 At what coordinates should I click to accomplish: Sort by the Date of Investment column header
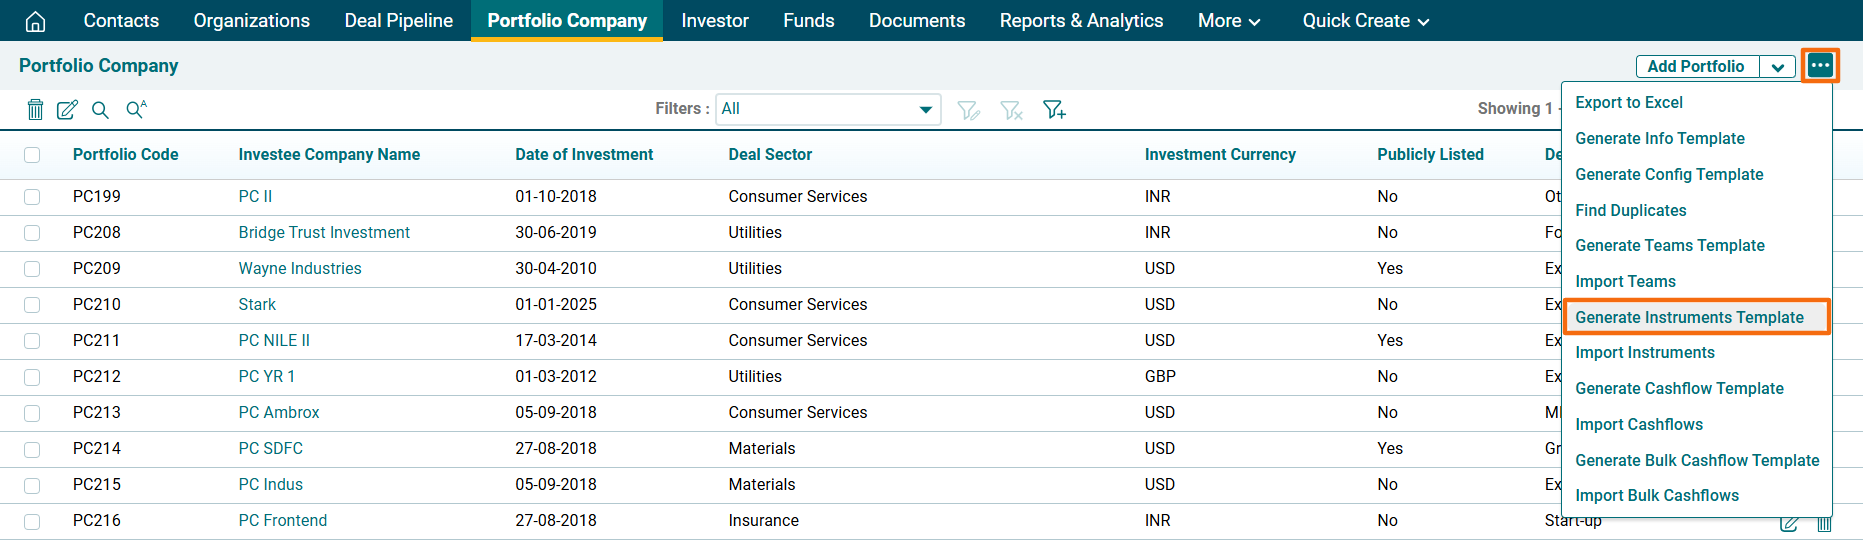[584, 154]
